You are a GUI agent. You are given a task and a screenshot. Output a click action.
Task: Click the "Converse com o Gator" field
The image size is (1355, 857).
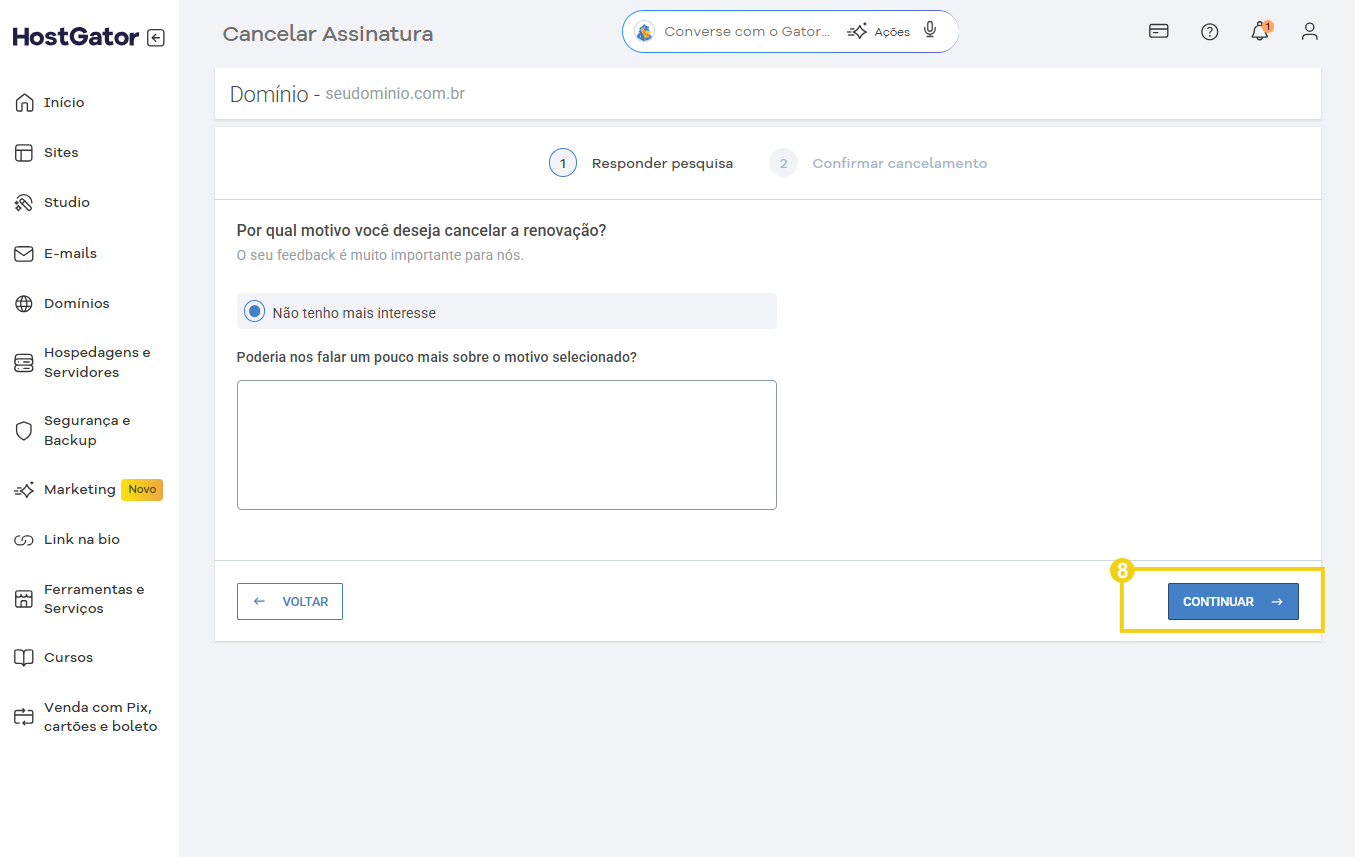(x=747, y=32)
